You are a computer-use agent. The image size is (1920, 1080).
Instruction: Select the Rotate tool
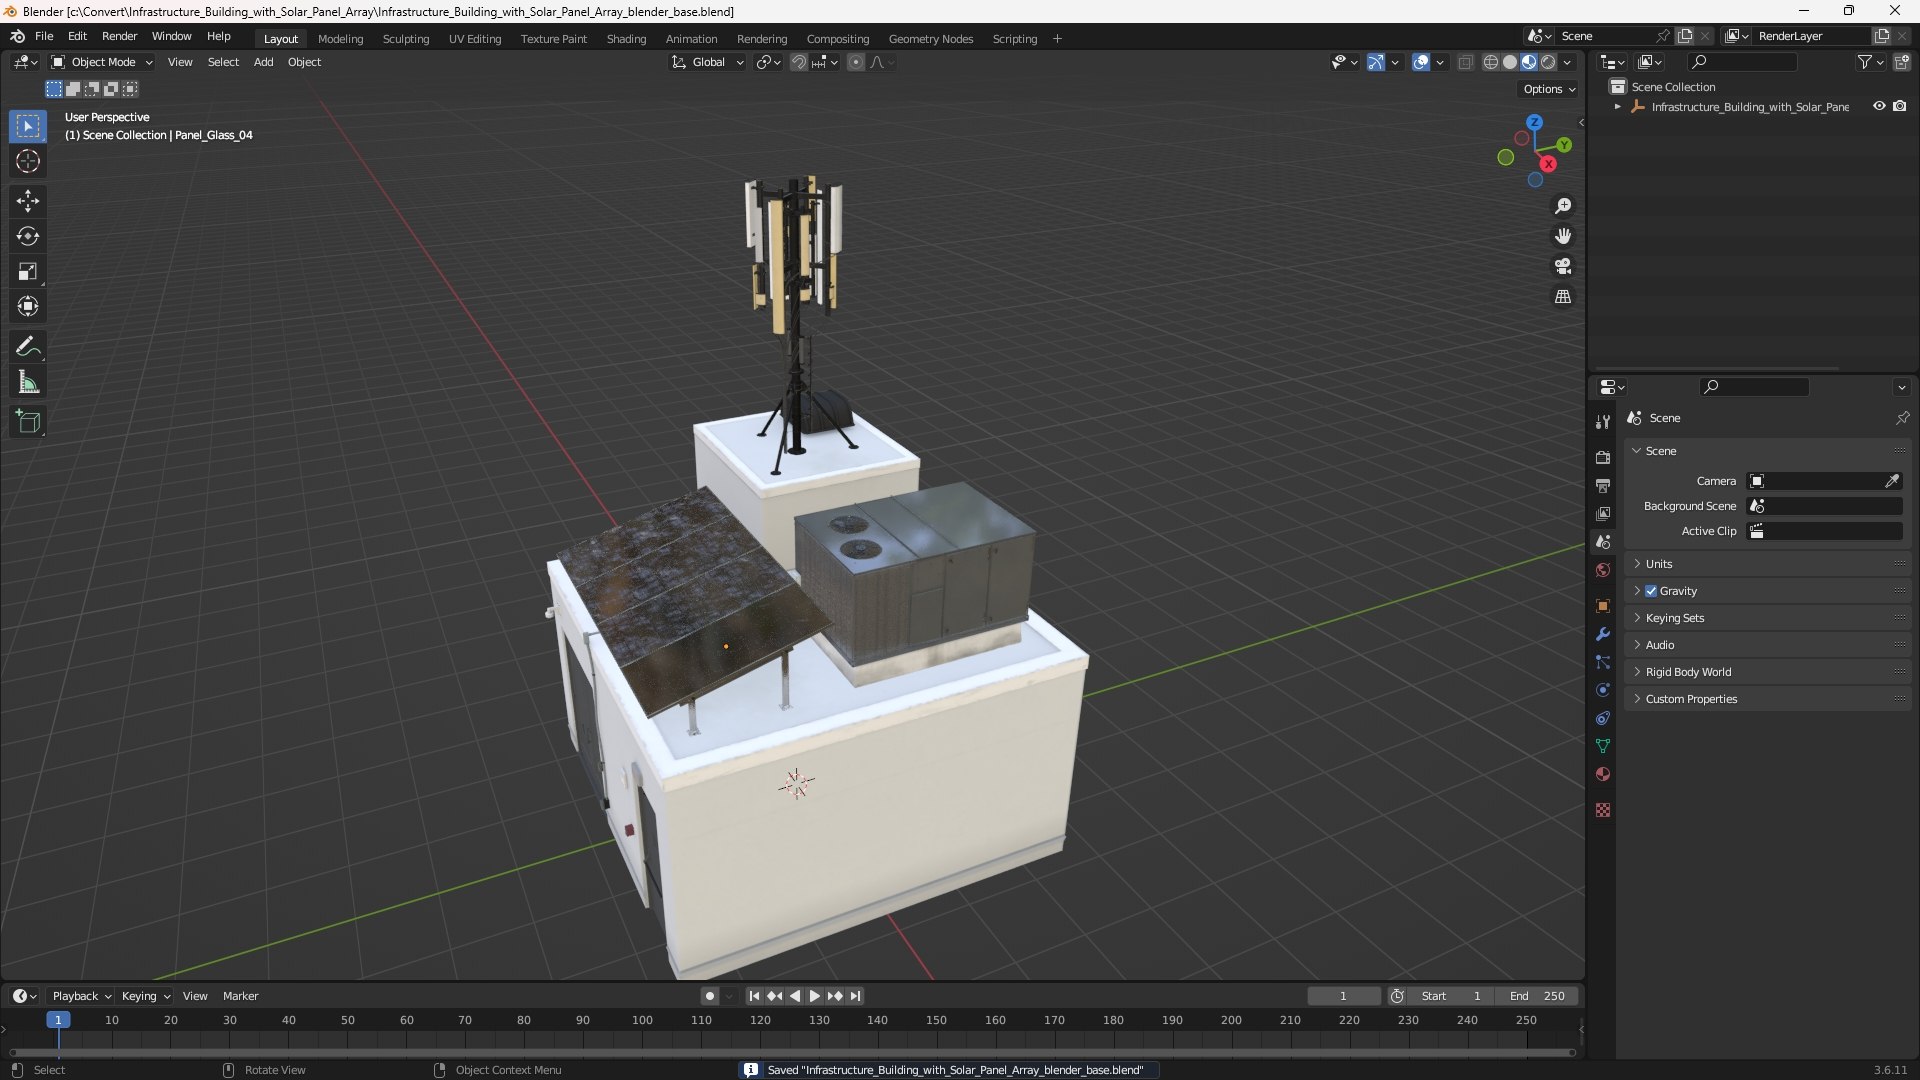28,236
